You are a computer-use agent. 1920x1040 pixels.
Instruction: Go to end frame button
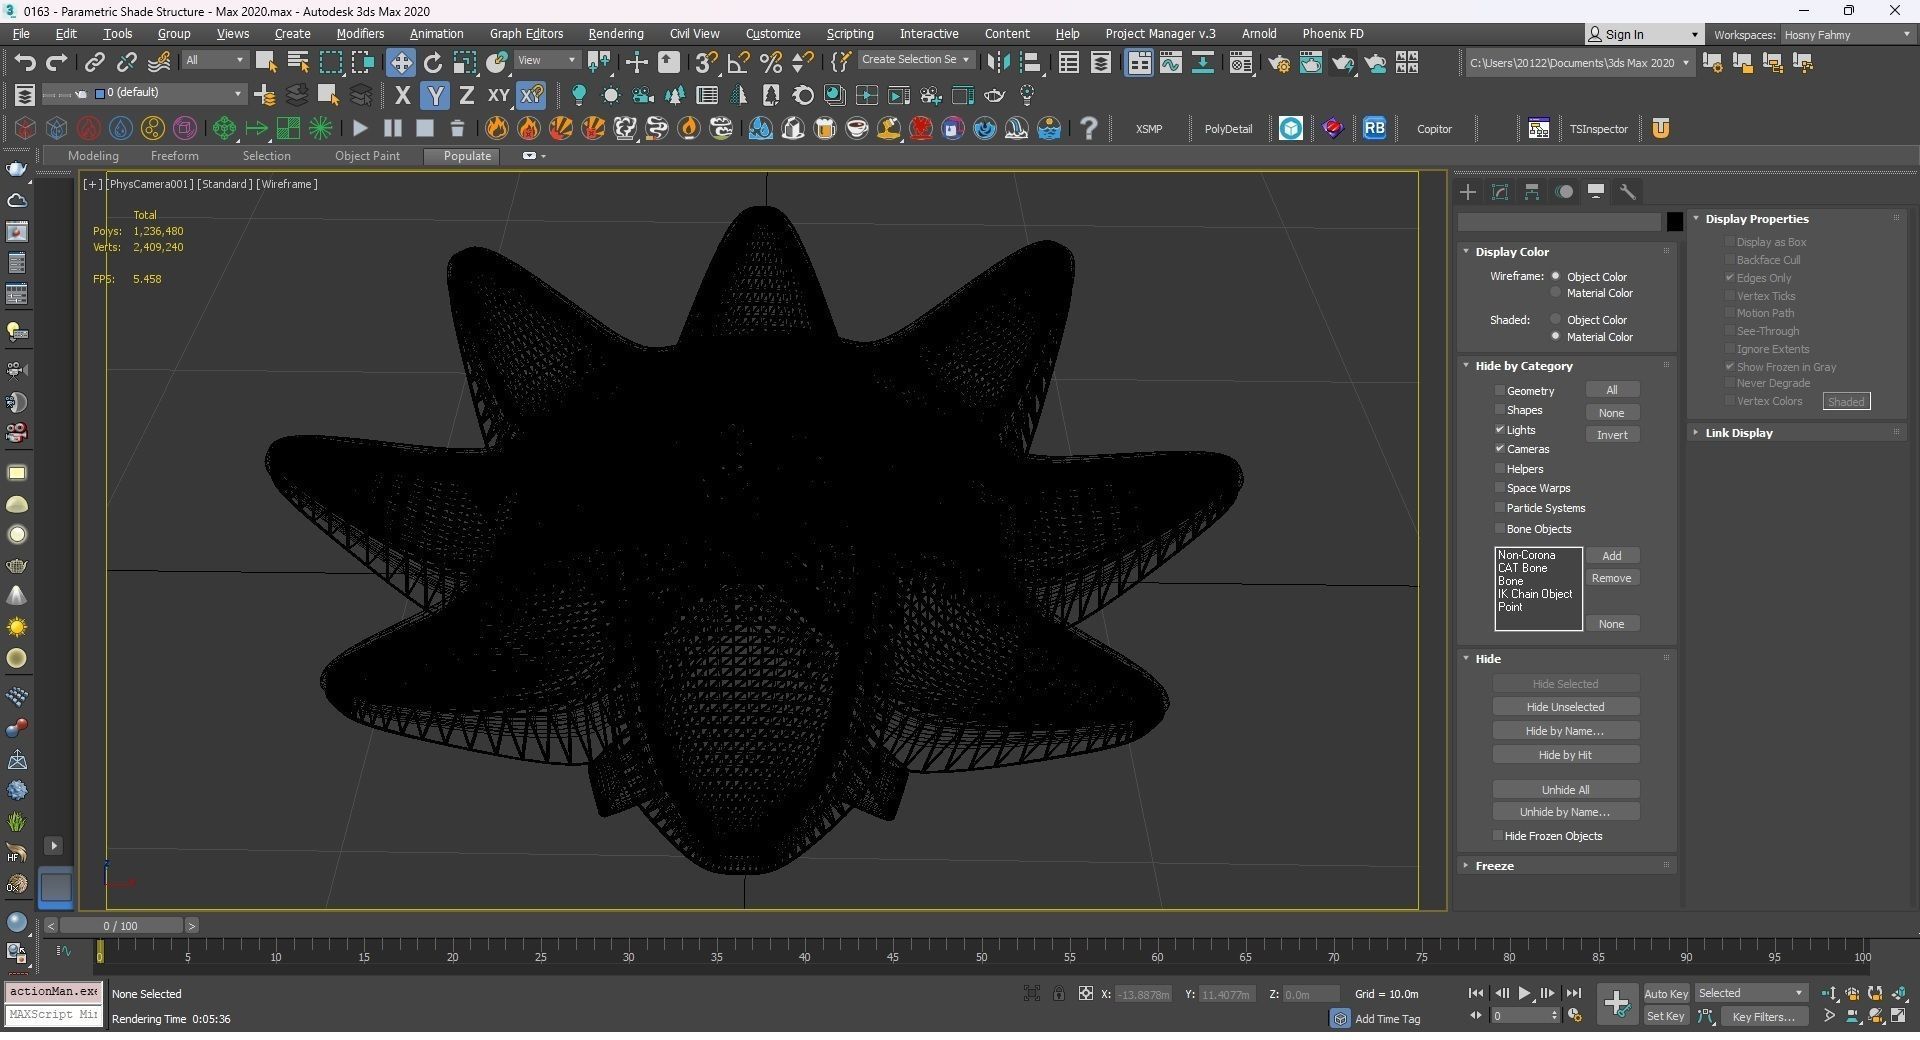[1573, 993]
